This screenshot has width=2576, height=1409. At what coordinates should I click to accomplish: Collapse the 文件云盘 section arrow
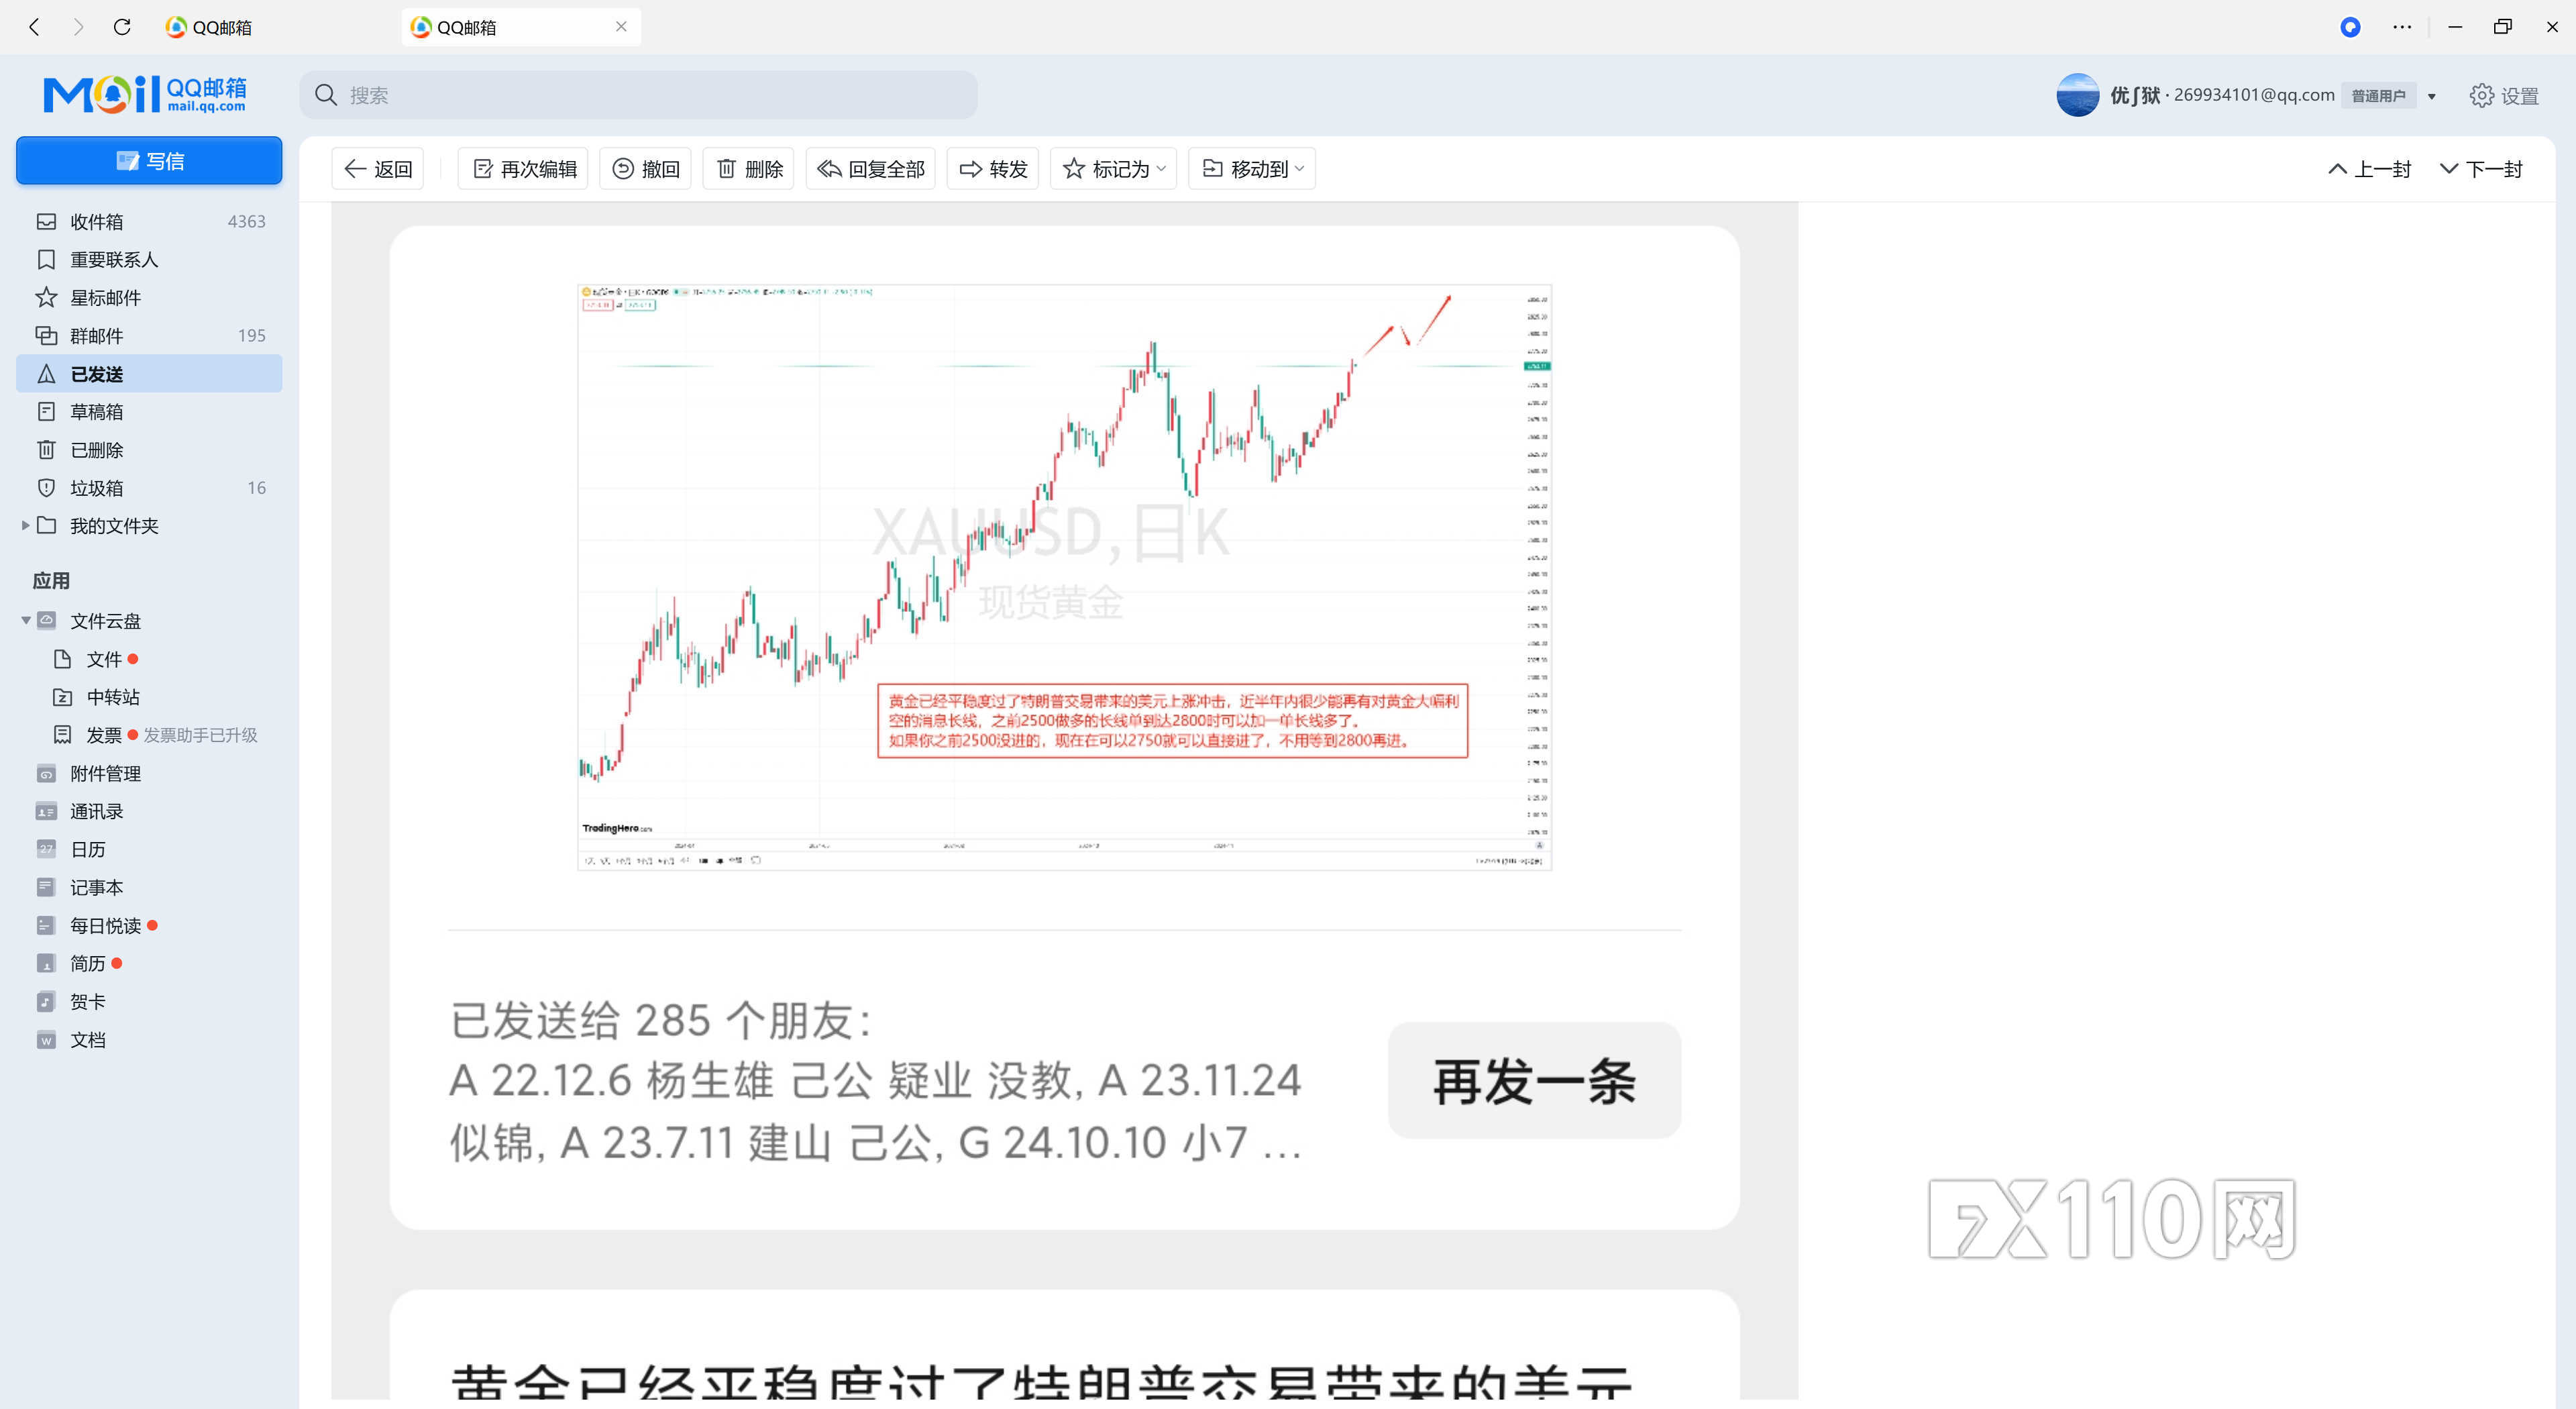point(25,621)
